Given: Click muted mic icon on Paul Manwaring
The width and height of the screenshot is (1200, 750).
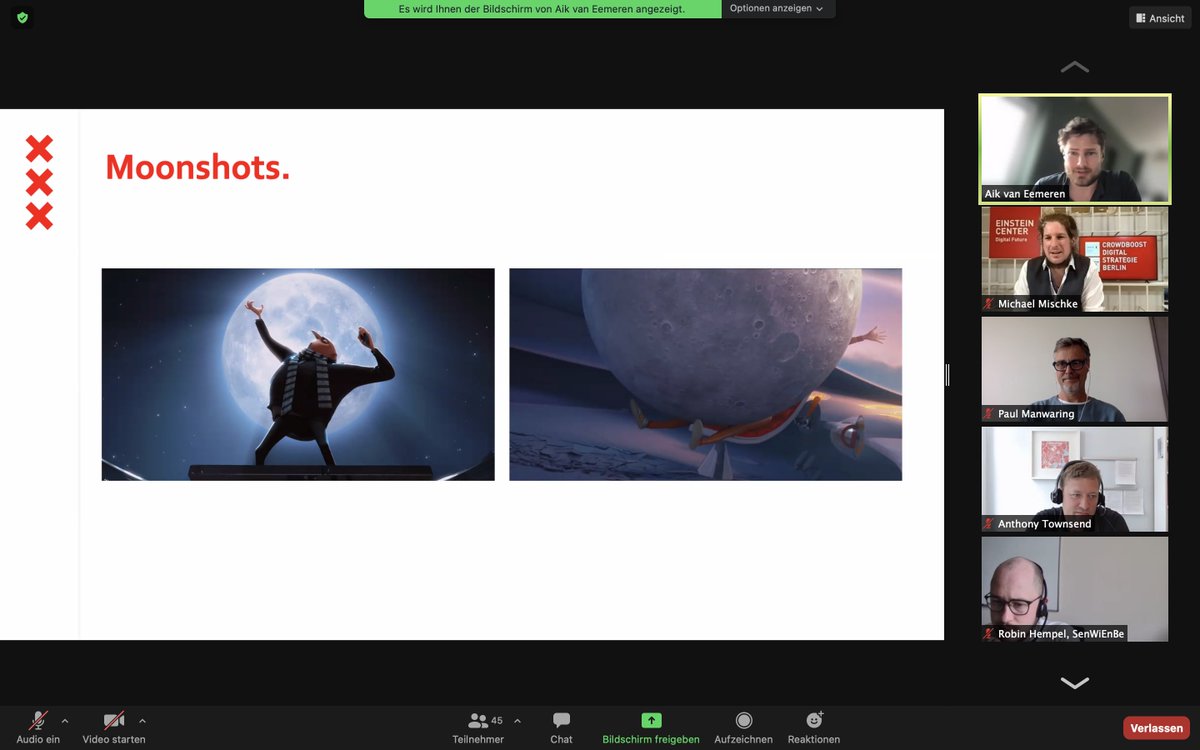Looking at the screenshot, I should (x=990, y=413).
